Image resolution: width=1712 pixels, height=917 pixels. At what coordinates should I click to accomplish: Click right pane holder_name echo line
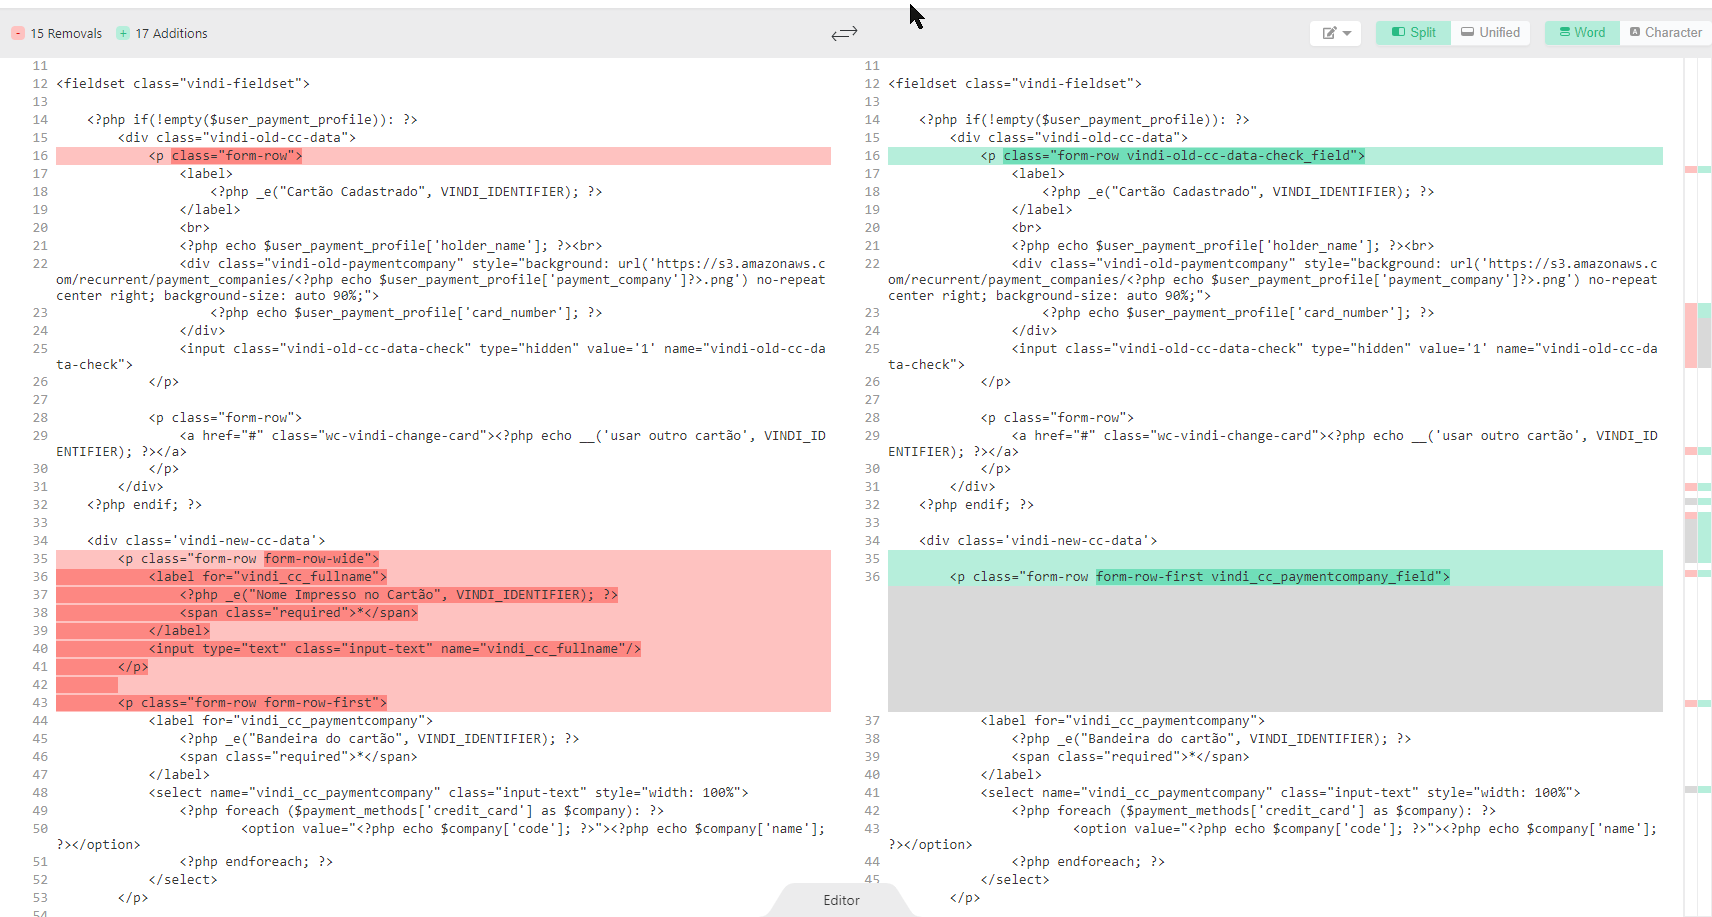[1223, 246]
